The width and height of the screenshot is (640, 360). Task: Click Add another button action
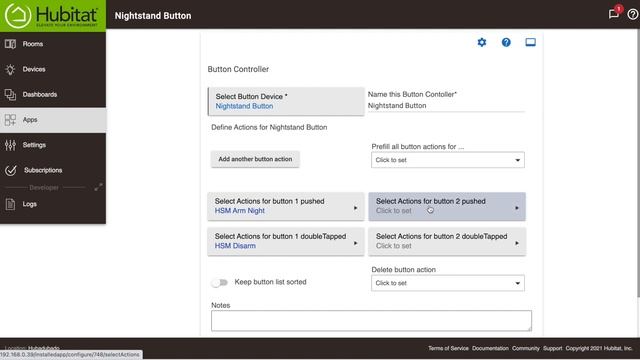click(255, 159)
